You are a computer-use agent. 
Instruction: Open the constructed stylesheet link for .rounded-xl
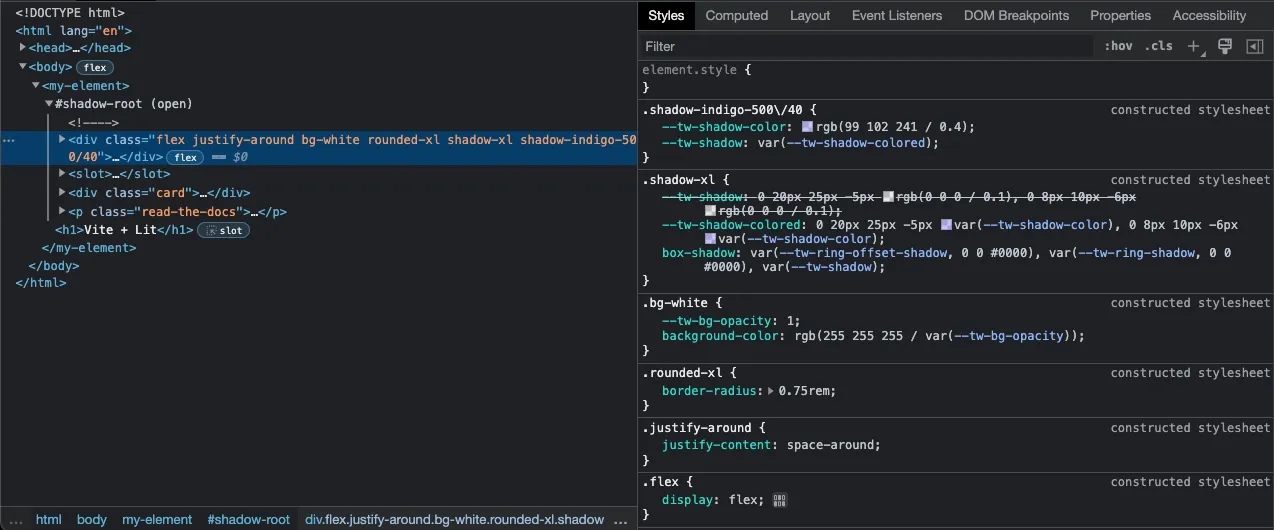coord(1190,373)
